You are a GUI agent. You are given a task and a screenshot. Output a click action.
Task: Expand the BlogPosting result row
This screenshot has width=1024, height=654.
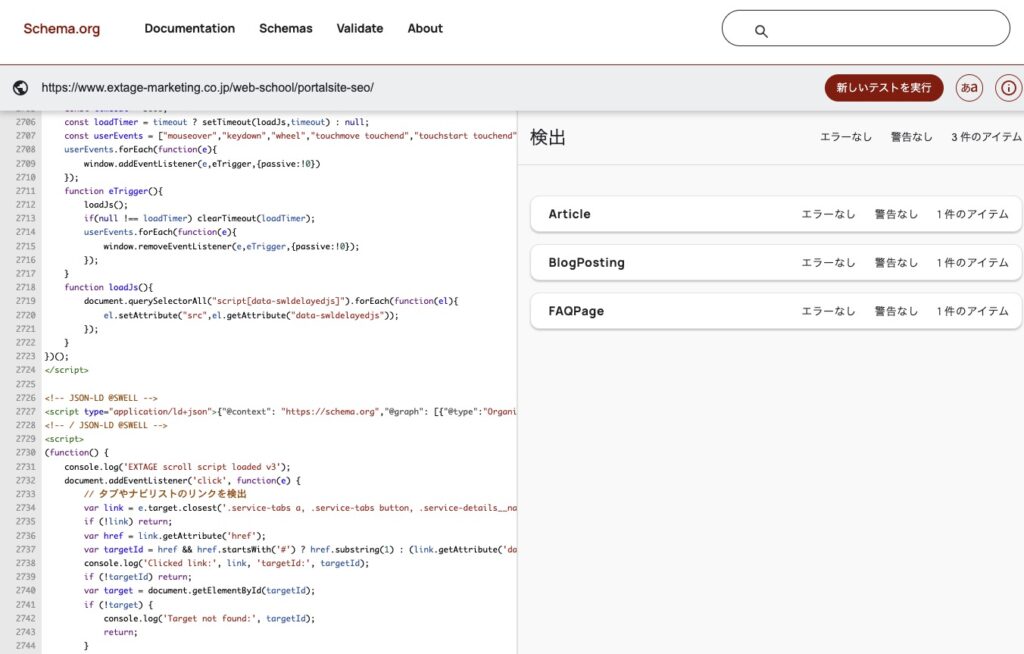click(x=776, y=263)
